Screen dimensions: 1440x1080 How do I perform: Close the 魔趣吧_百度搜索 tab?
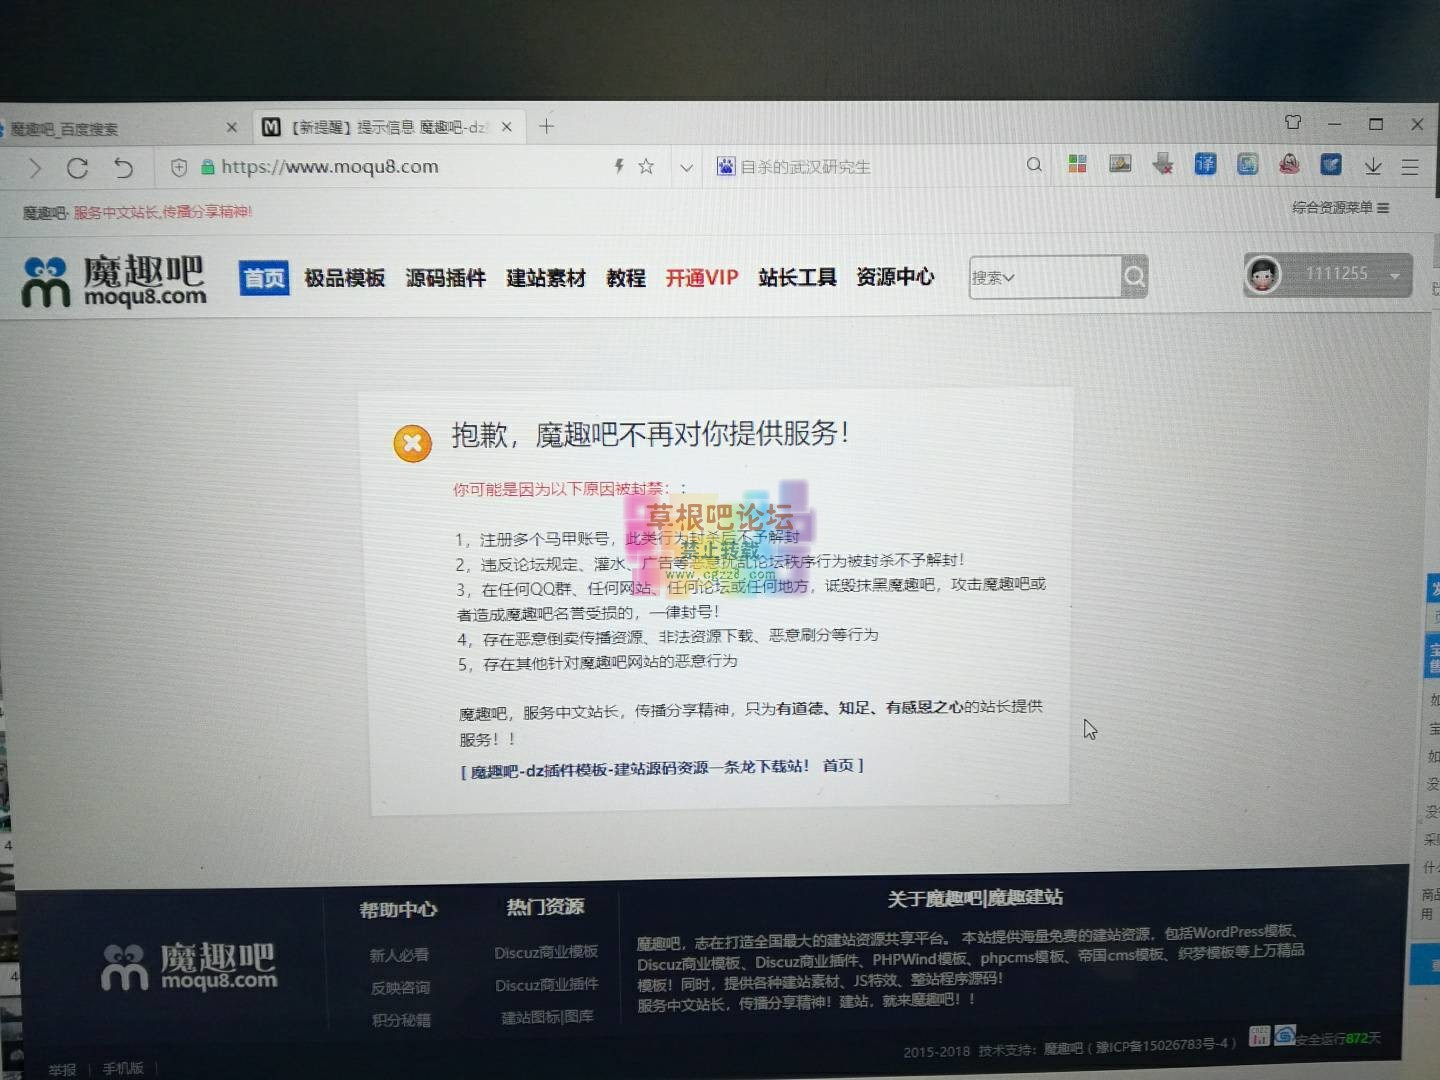[x=232, y=127]
